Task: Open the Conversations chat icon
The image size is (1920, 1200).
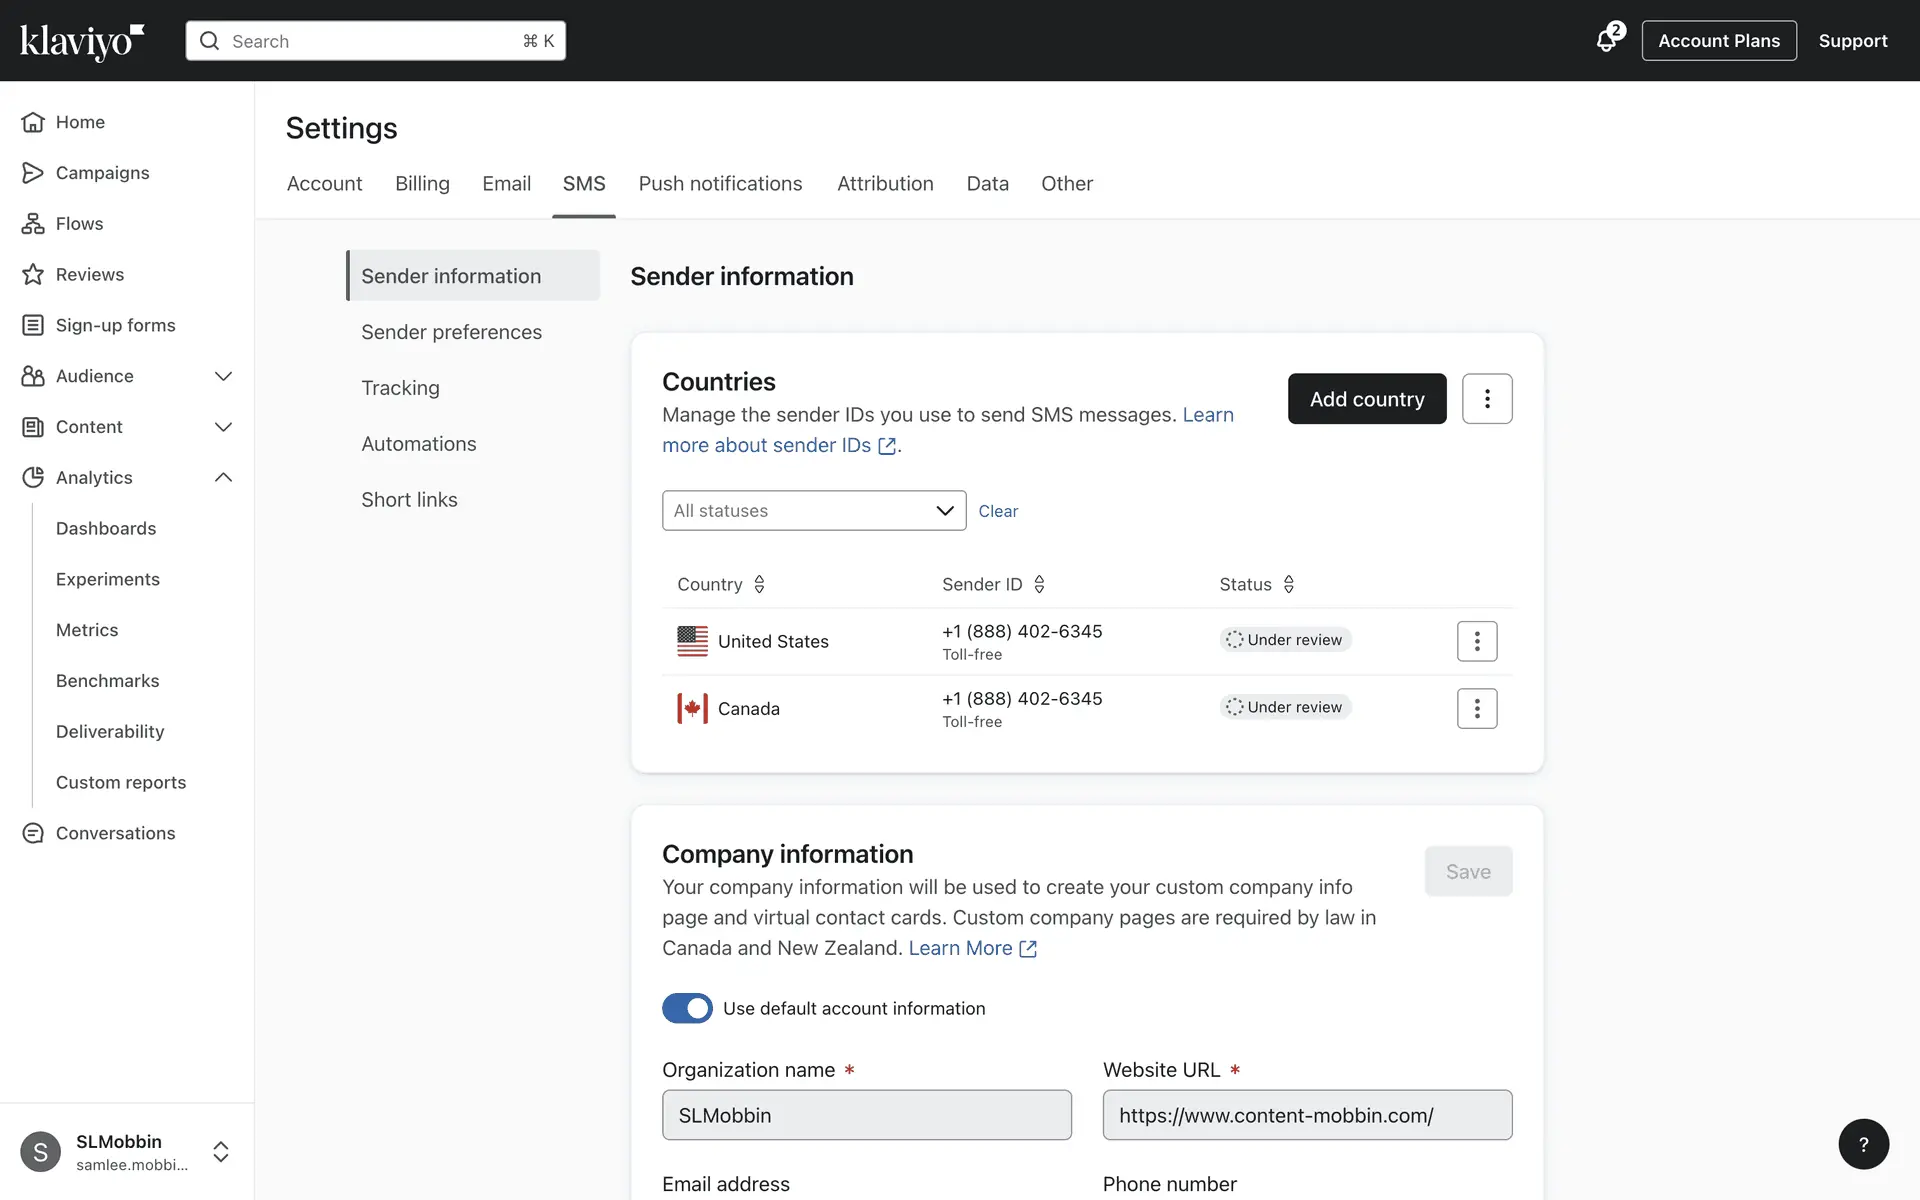Action: click(33, 833)
